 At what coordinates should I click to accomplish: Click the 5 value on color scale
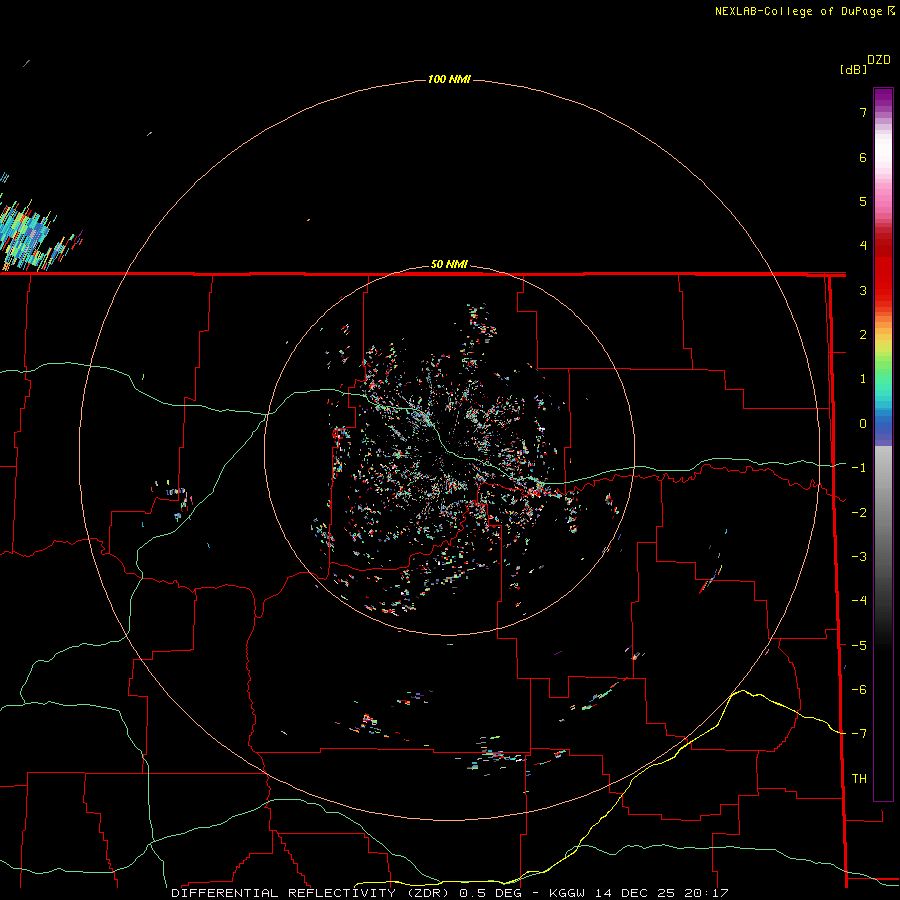[863, 201]
